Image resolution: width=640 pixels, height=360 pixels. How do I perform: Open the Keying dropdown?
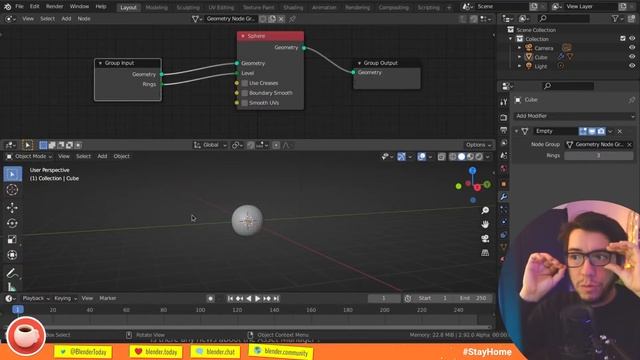click(65, 299)
